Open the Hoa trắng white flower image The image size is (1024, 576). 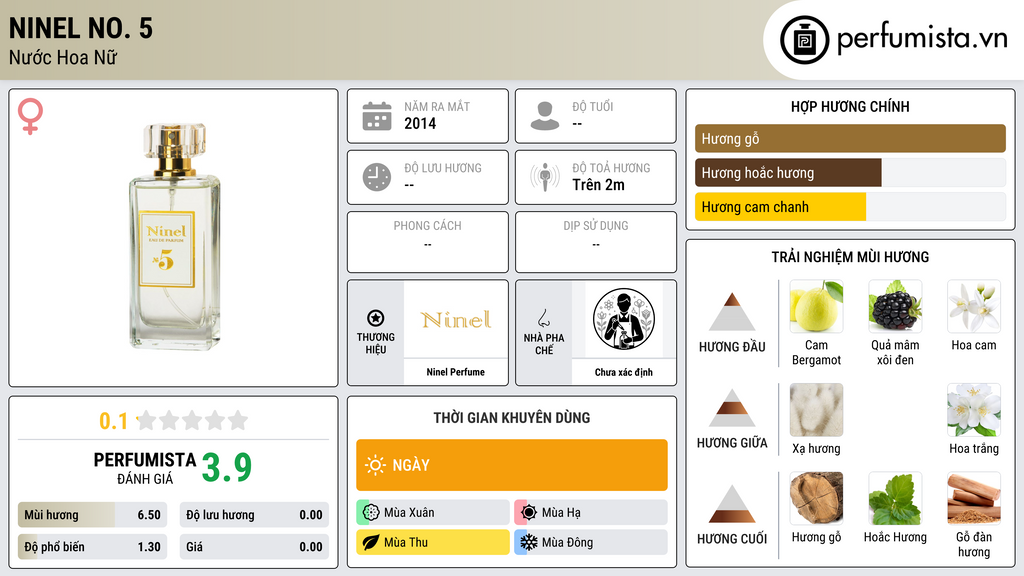[974, 409]
